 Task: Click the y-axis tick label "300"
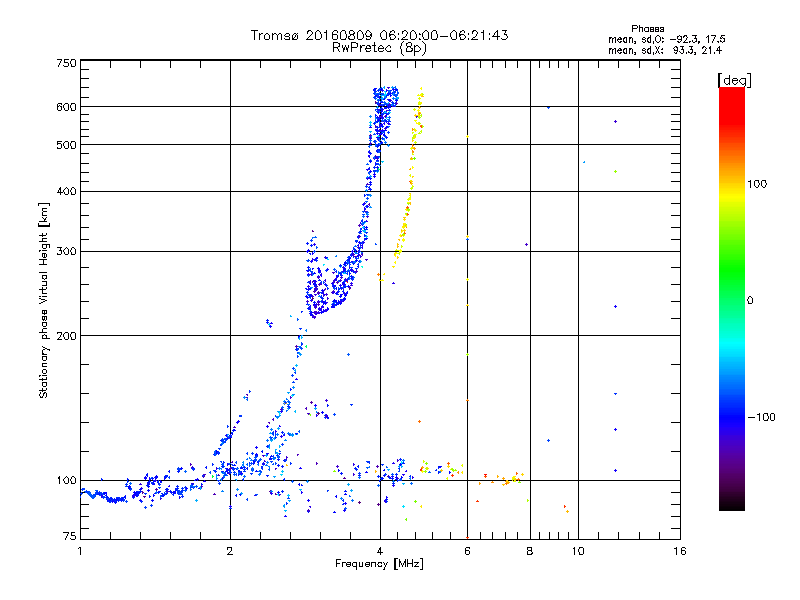(66, 251)
